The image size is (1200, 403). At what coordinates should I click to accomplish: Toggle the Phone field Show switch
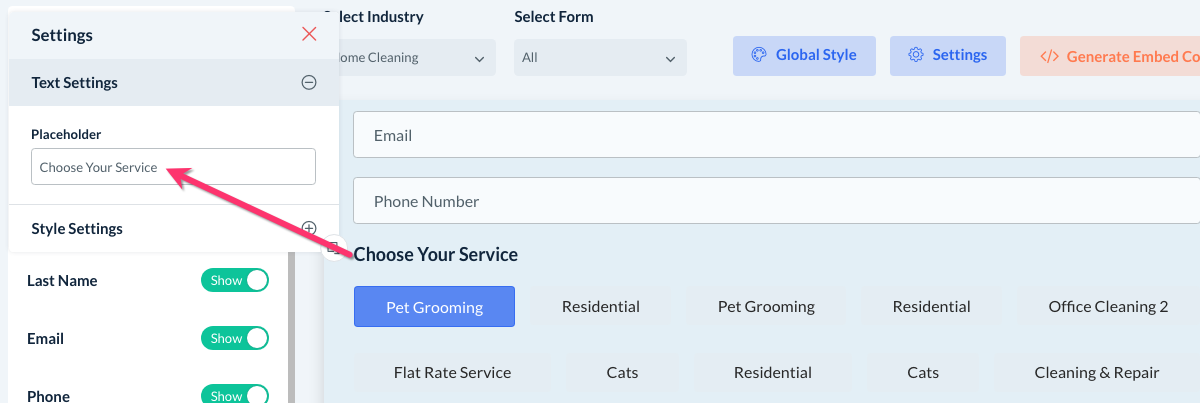pyautogui.click(x=235, y=395)
